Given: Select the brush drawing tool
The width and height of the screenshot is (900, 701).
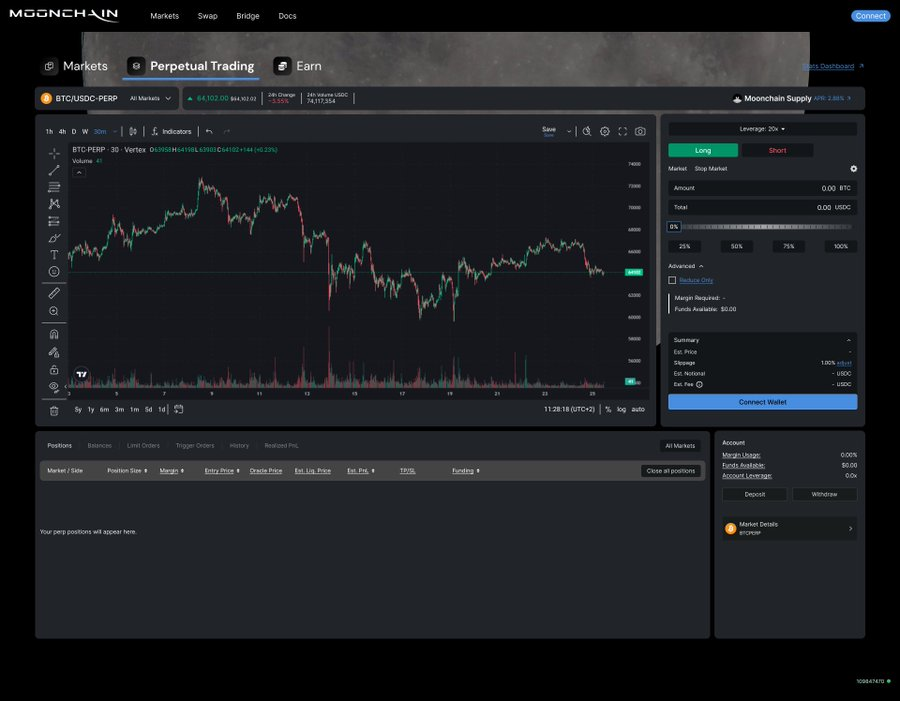Looking at the screenshot, I should 54,238.
